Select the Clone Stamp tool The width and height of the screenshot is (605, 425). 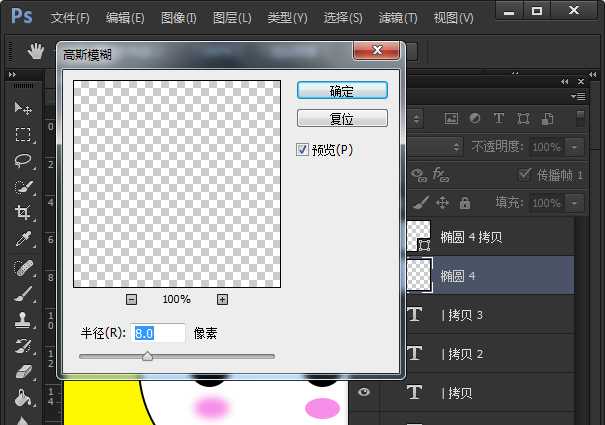pos(23,320)
